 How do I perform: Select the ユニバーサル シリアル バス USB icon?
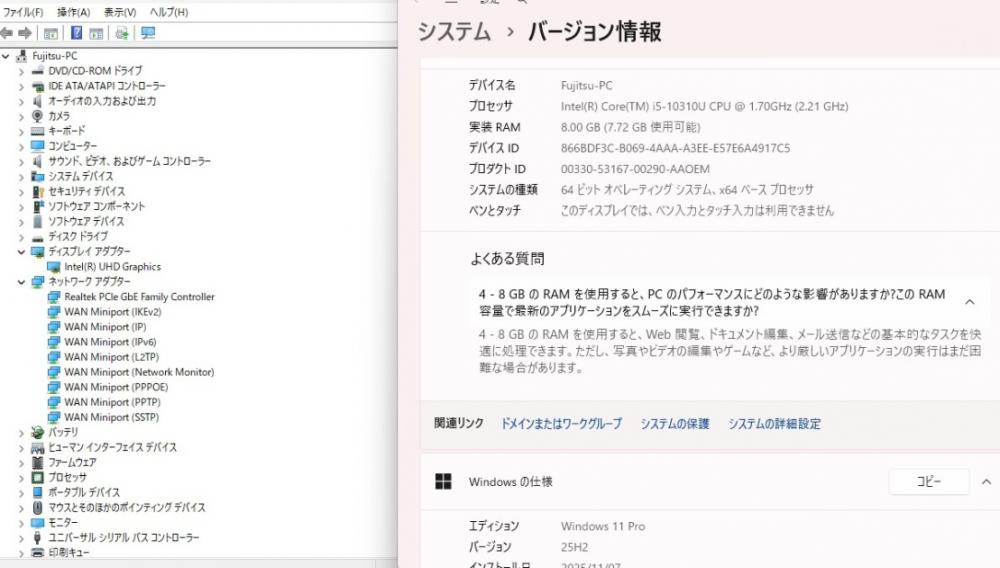coord(38,537)
